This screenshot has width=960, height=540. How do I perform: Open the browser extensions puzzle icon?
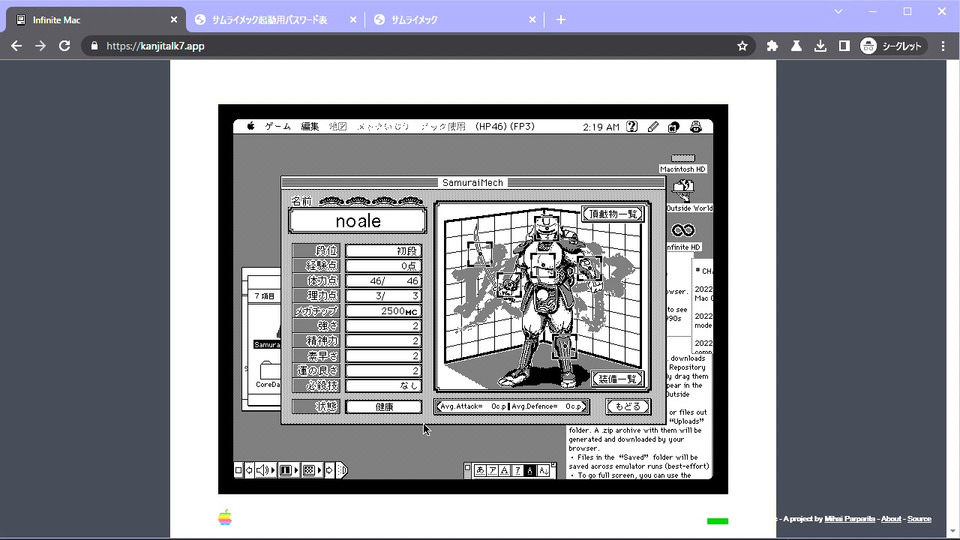(772, 46)
